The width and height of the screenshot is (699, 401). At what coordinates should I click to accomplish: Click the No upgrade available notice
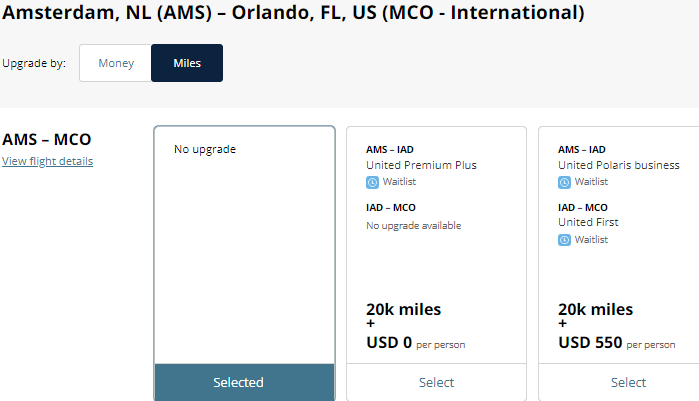point(413,225)
